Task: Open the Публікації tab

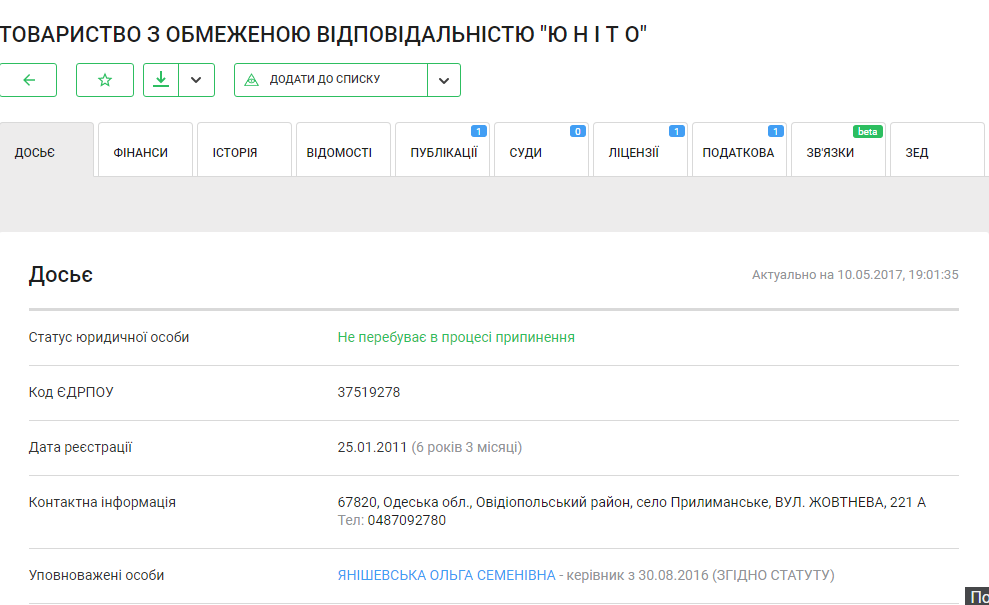Action: click(443, 152)
